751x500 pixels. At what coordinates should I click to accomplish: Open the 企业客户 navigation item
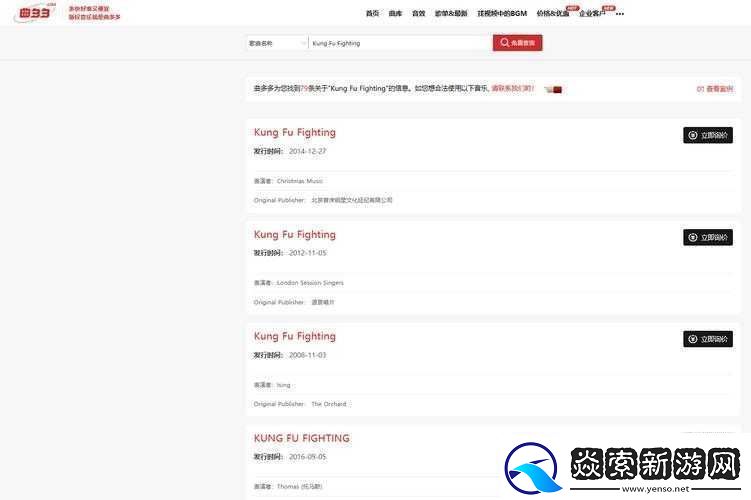pos(592,13)
